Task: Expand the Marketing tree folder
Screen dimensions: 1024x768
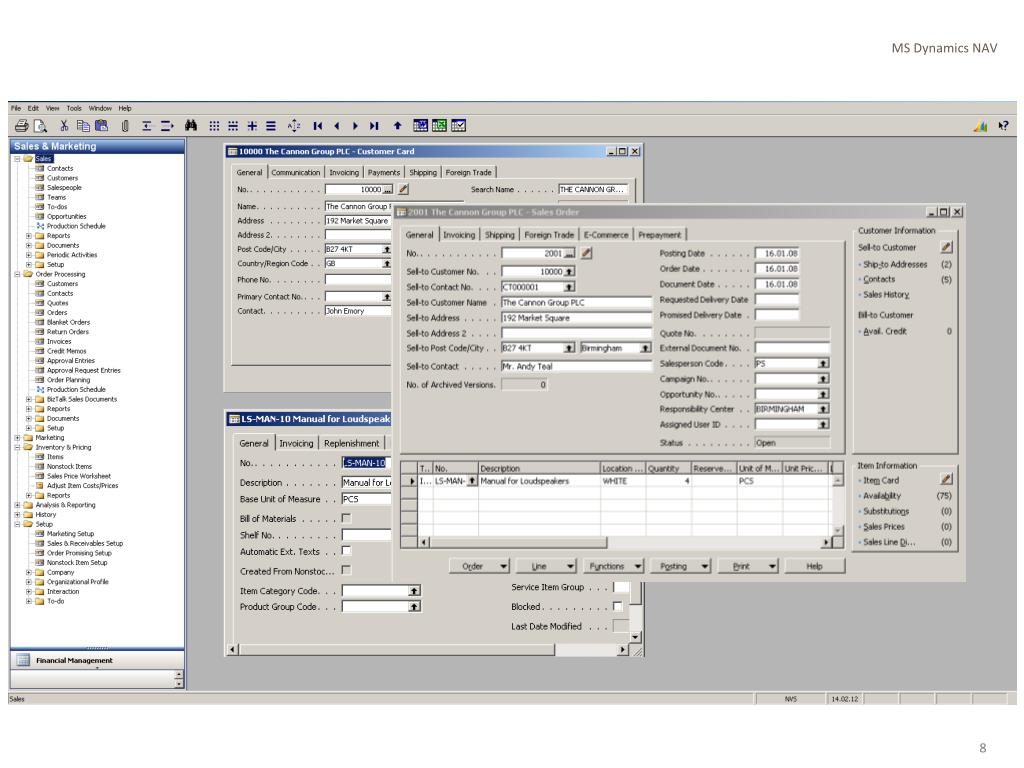Action: coord(18,438)
